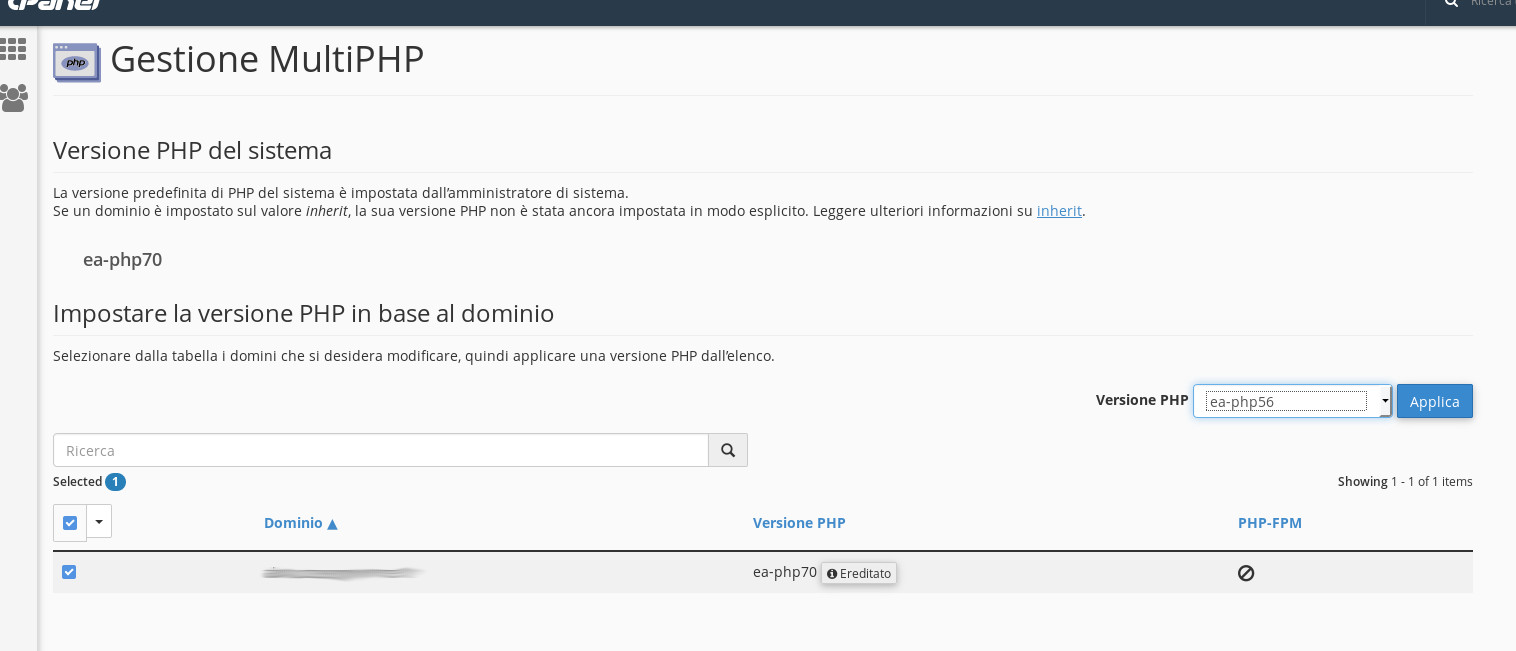Open the Versione PHP ea-php56 dropdown
Image resolution: width=1516 pixels, height=651 pixels.
[x=1292, y=401]
